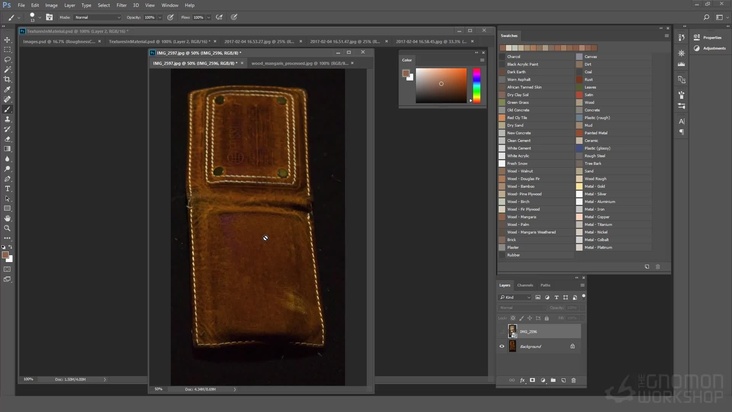Click the delete layer trash icon
The image size is (732, 412).
coord(574,380)
